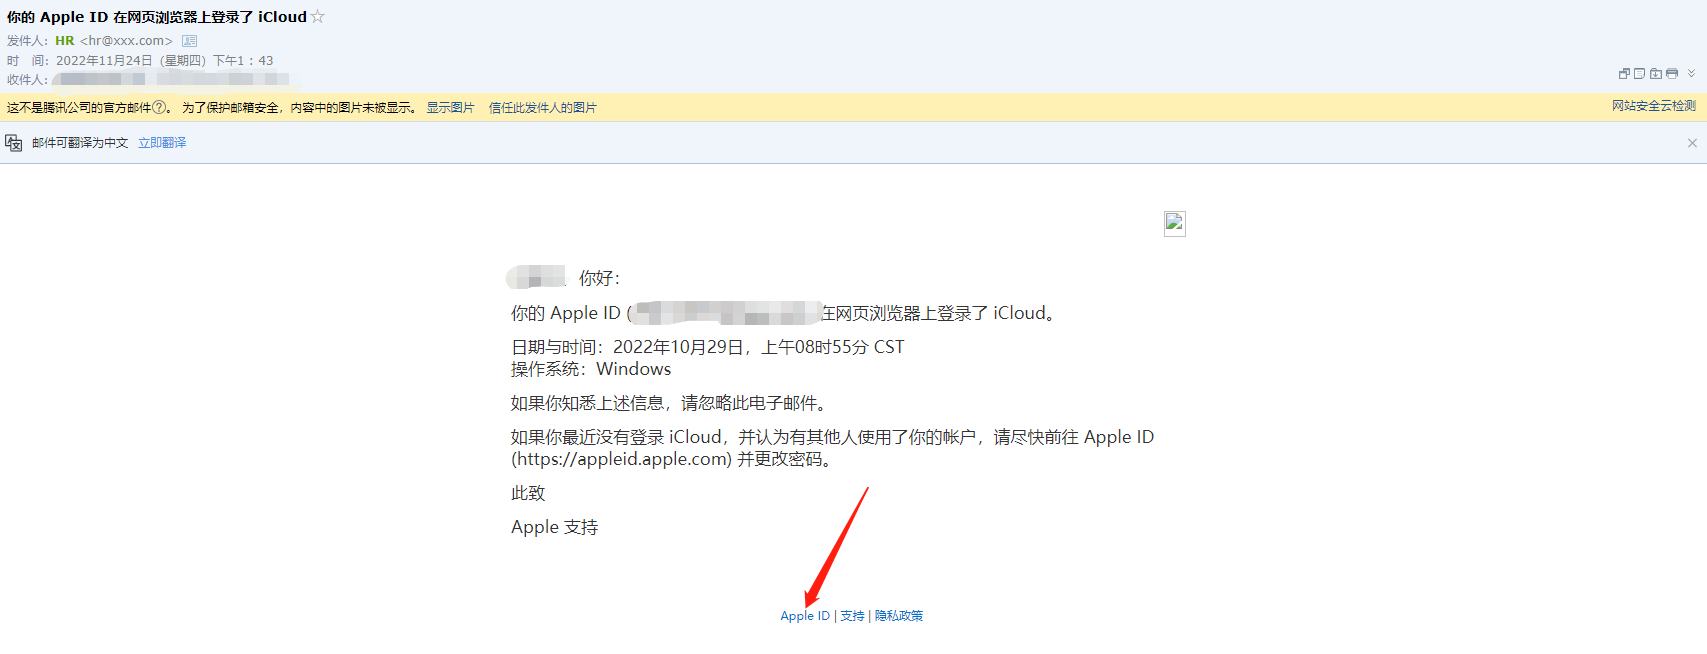Click the line 操作系统：Windows
The height and width of the screenshot is (654, 1707).
(x=591, y=369)
